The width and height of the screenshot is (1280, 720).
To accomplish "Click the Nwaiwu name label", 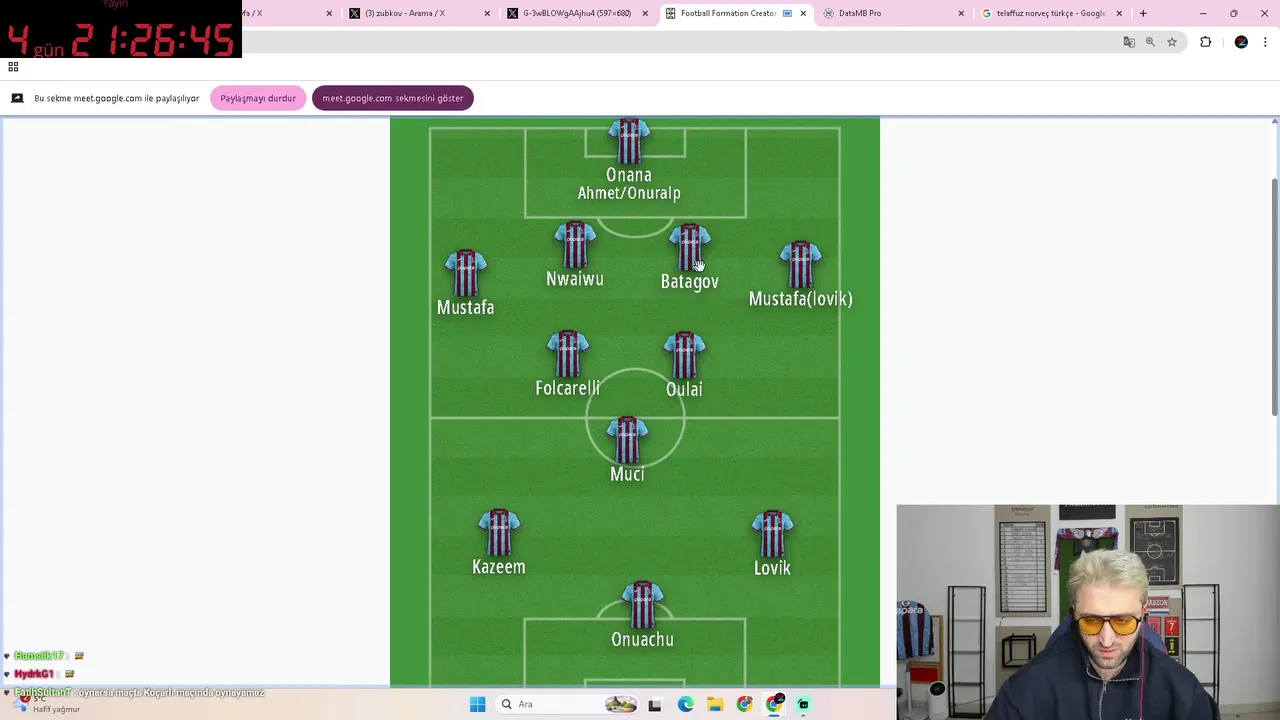I will [x=575, y=279].
